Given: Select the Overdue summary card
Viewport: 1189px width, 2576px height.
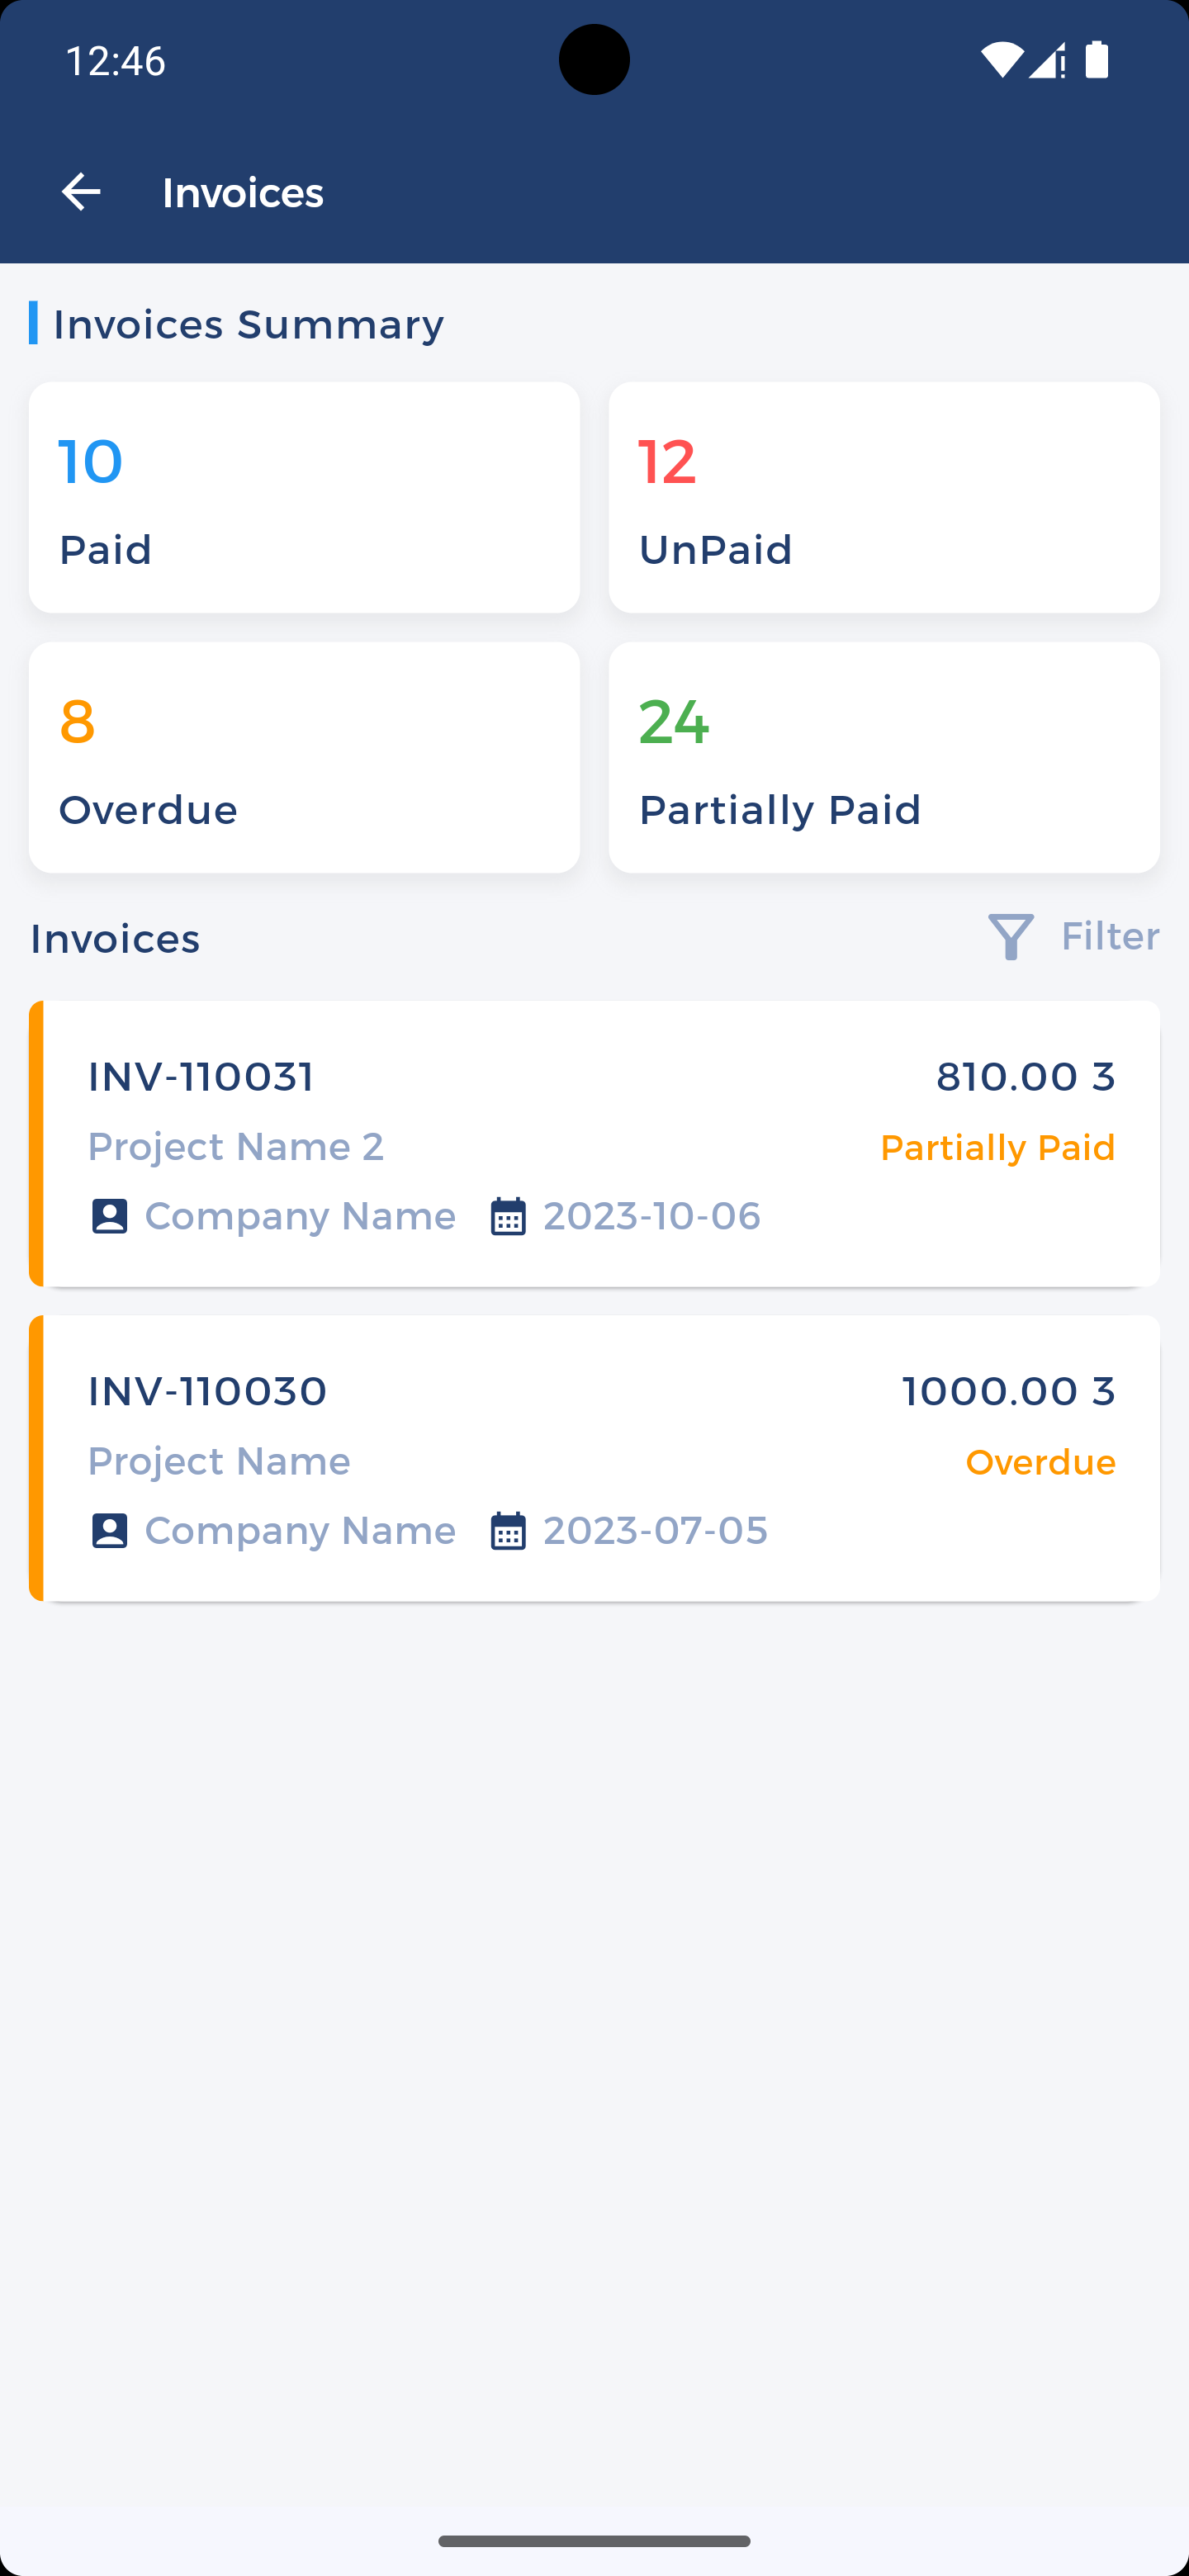Looking at the screenshot, I should 304,757.
